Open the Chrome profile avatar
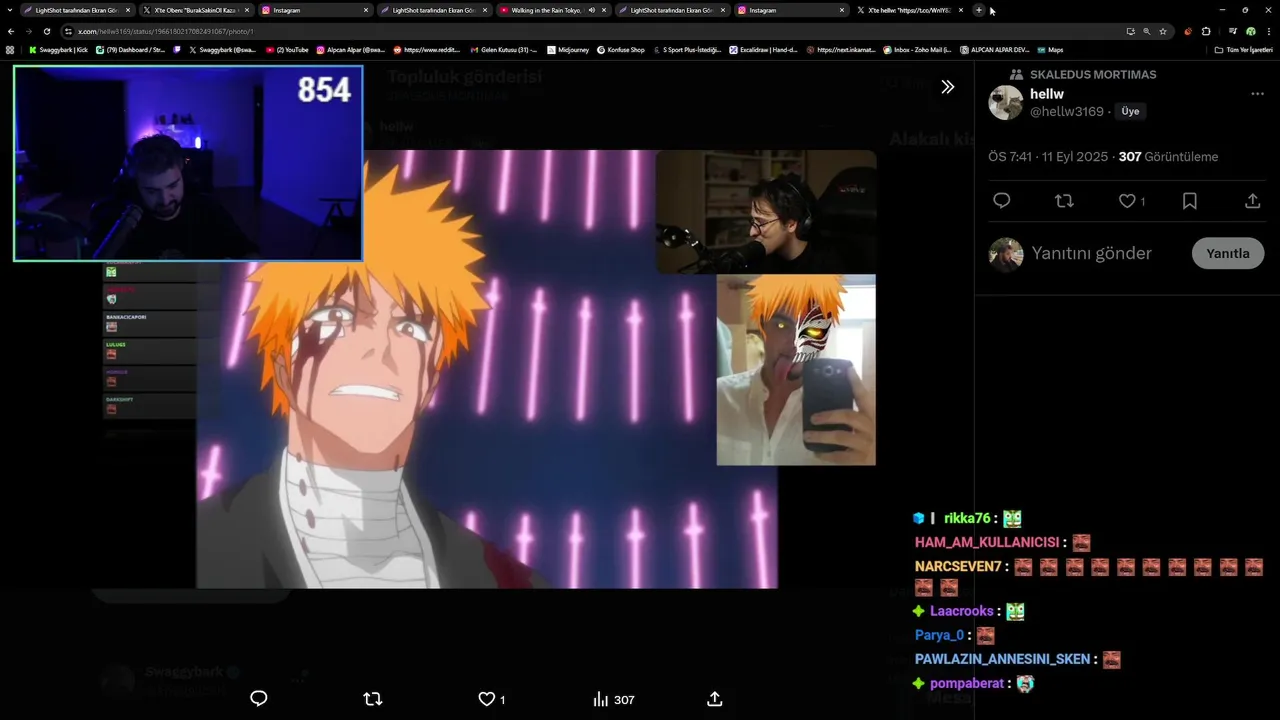Screen dimensions: 1280x720 (x=1250, y=31)
